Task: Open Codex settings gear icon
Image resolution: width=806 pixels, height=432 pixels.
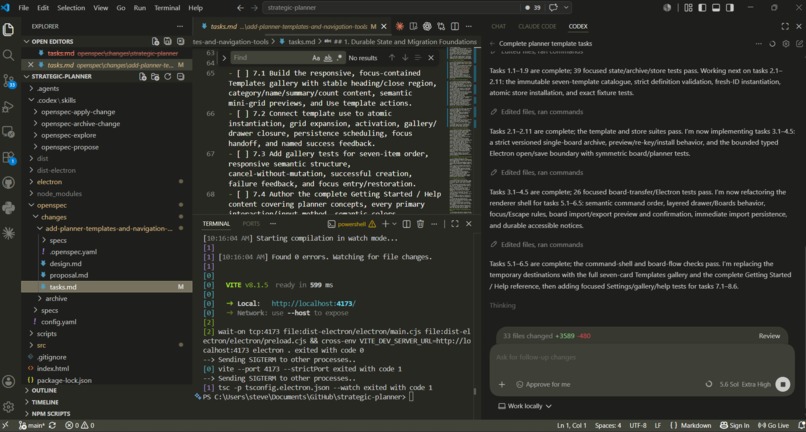Action: (785, 44)
